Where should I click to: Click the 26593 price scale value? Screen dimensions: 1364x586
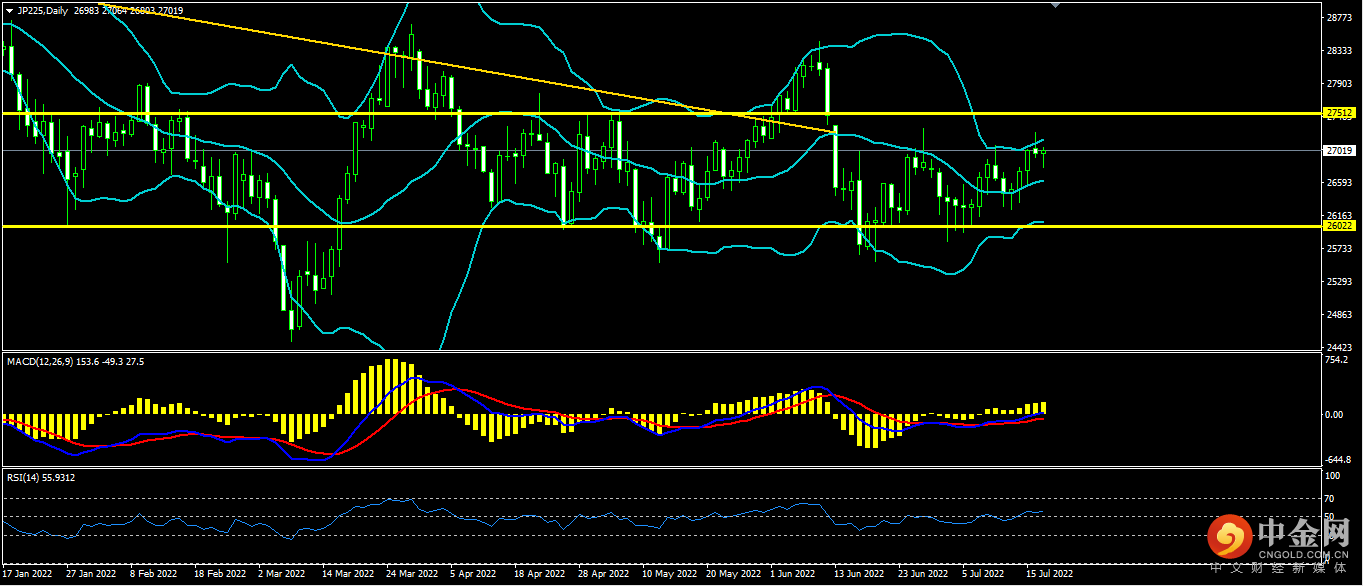tap(1338, 183)
